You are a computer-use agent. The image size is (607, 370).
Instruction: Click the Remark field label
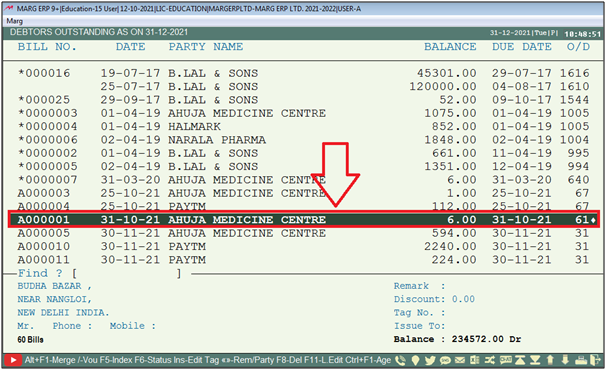coord(419,286)
